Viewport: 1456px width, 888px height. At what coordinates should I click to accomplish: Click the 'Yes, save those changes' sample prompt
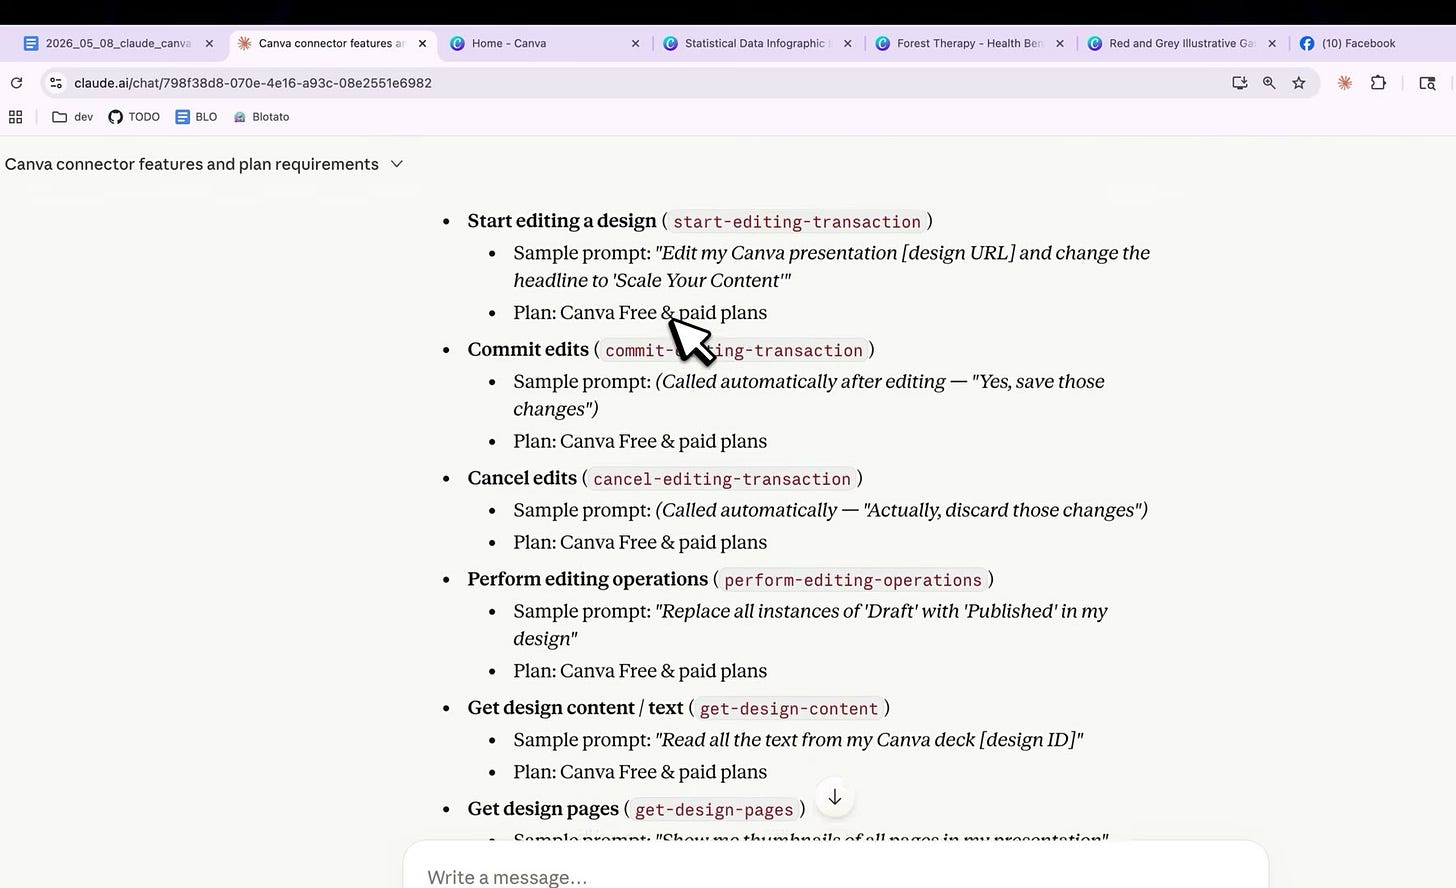coord(809,395)
